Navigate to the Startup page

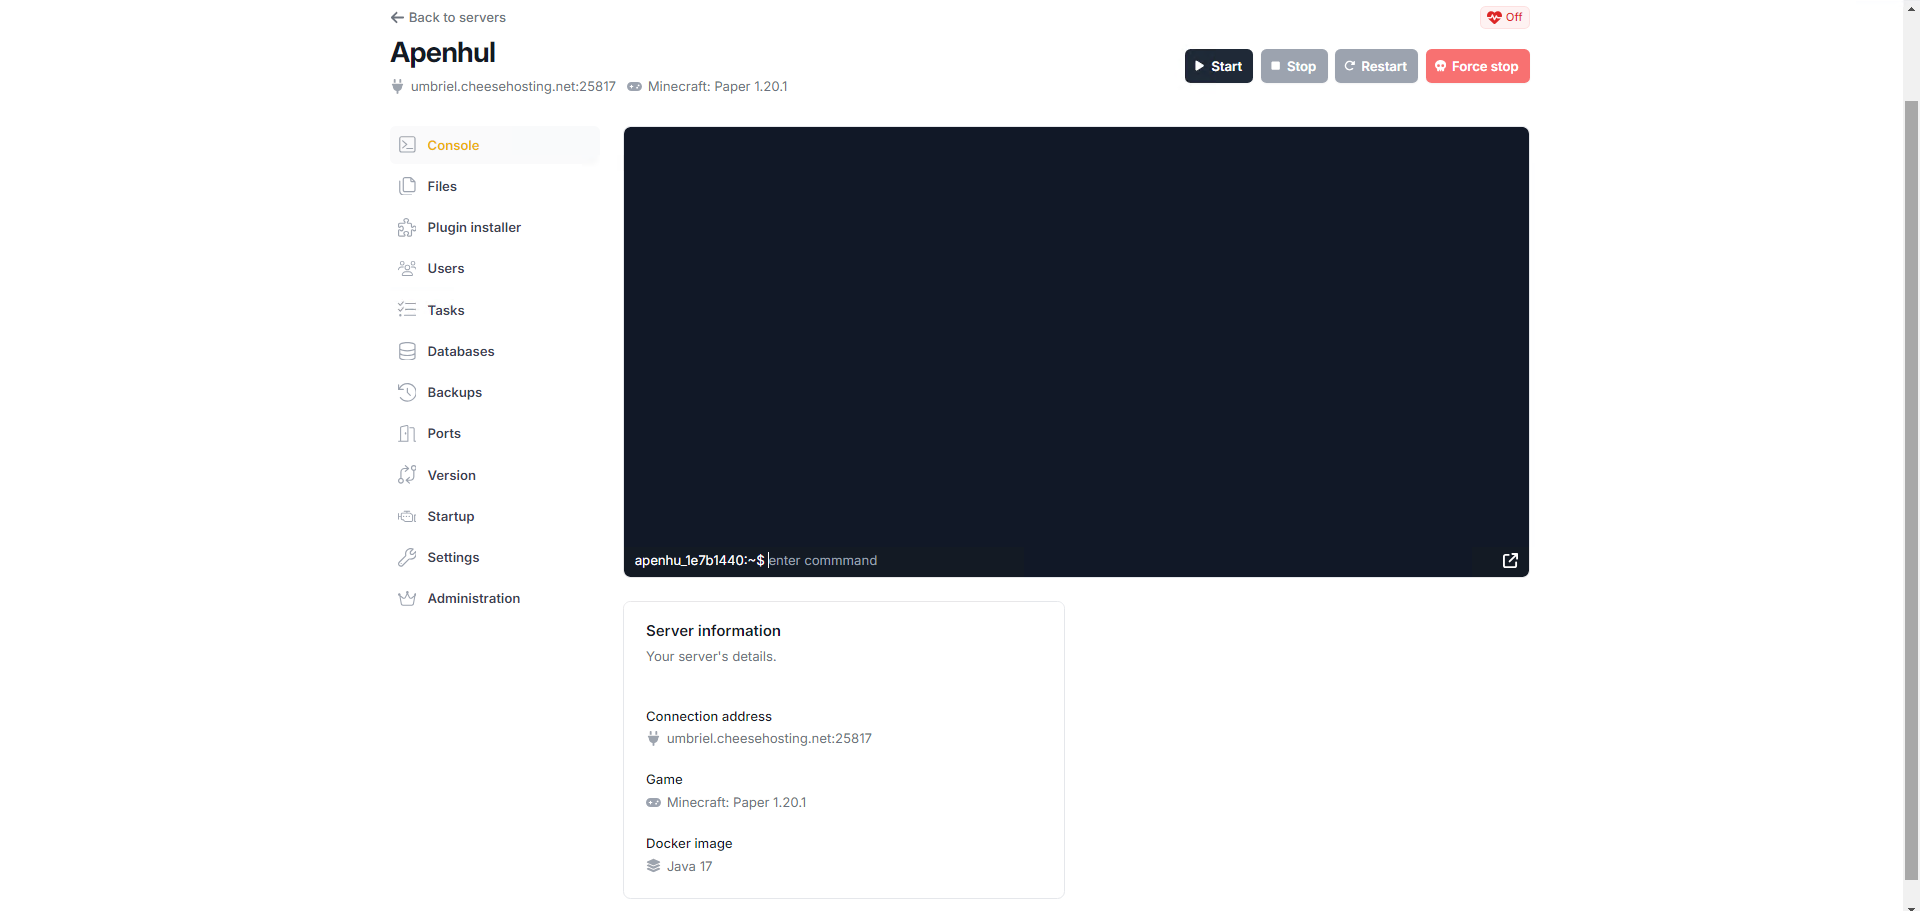[x=450, y=517]
